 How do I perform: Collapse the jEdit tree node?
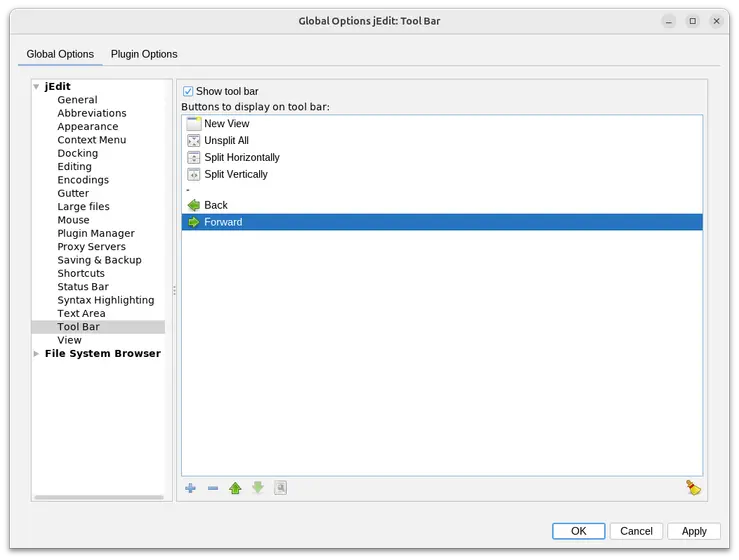coord(37,87)
